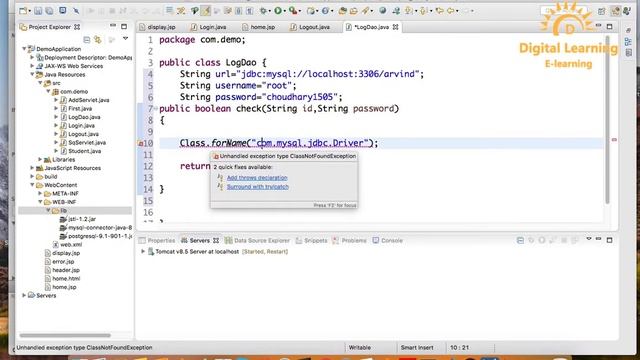The image size is (640, 360).
Task: Select SqServlet.java in Project Explorer
Action: (x=87, y=142)
